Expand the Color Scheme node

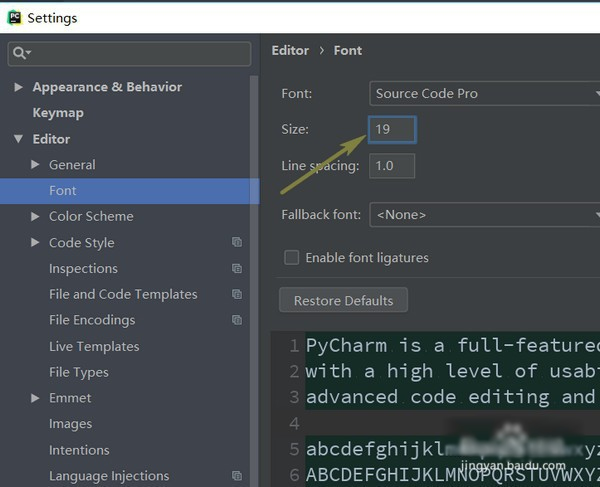36,217
